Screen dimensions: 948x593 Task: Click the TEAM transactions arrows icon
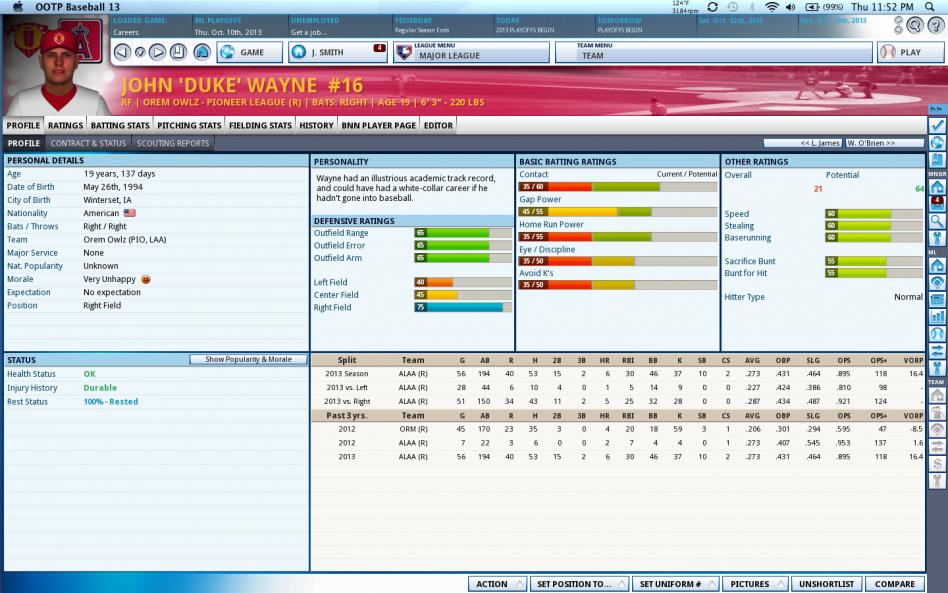(937, 447)
